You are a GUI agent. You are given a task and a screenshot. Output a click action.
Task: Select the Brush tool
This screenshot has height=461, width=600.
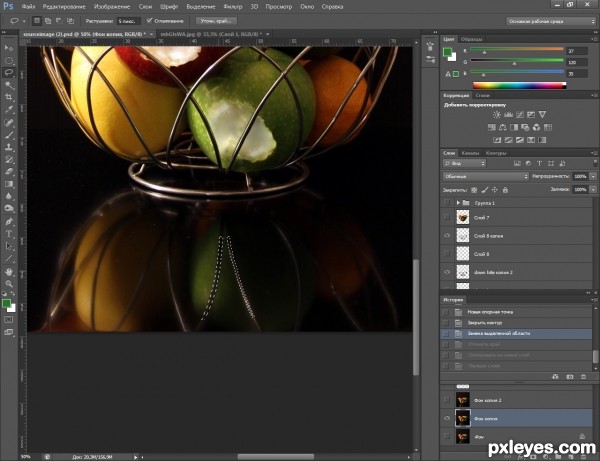(8, 135)
